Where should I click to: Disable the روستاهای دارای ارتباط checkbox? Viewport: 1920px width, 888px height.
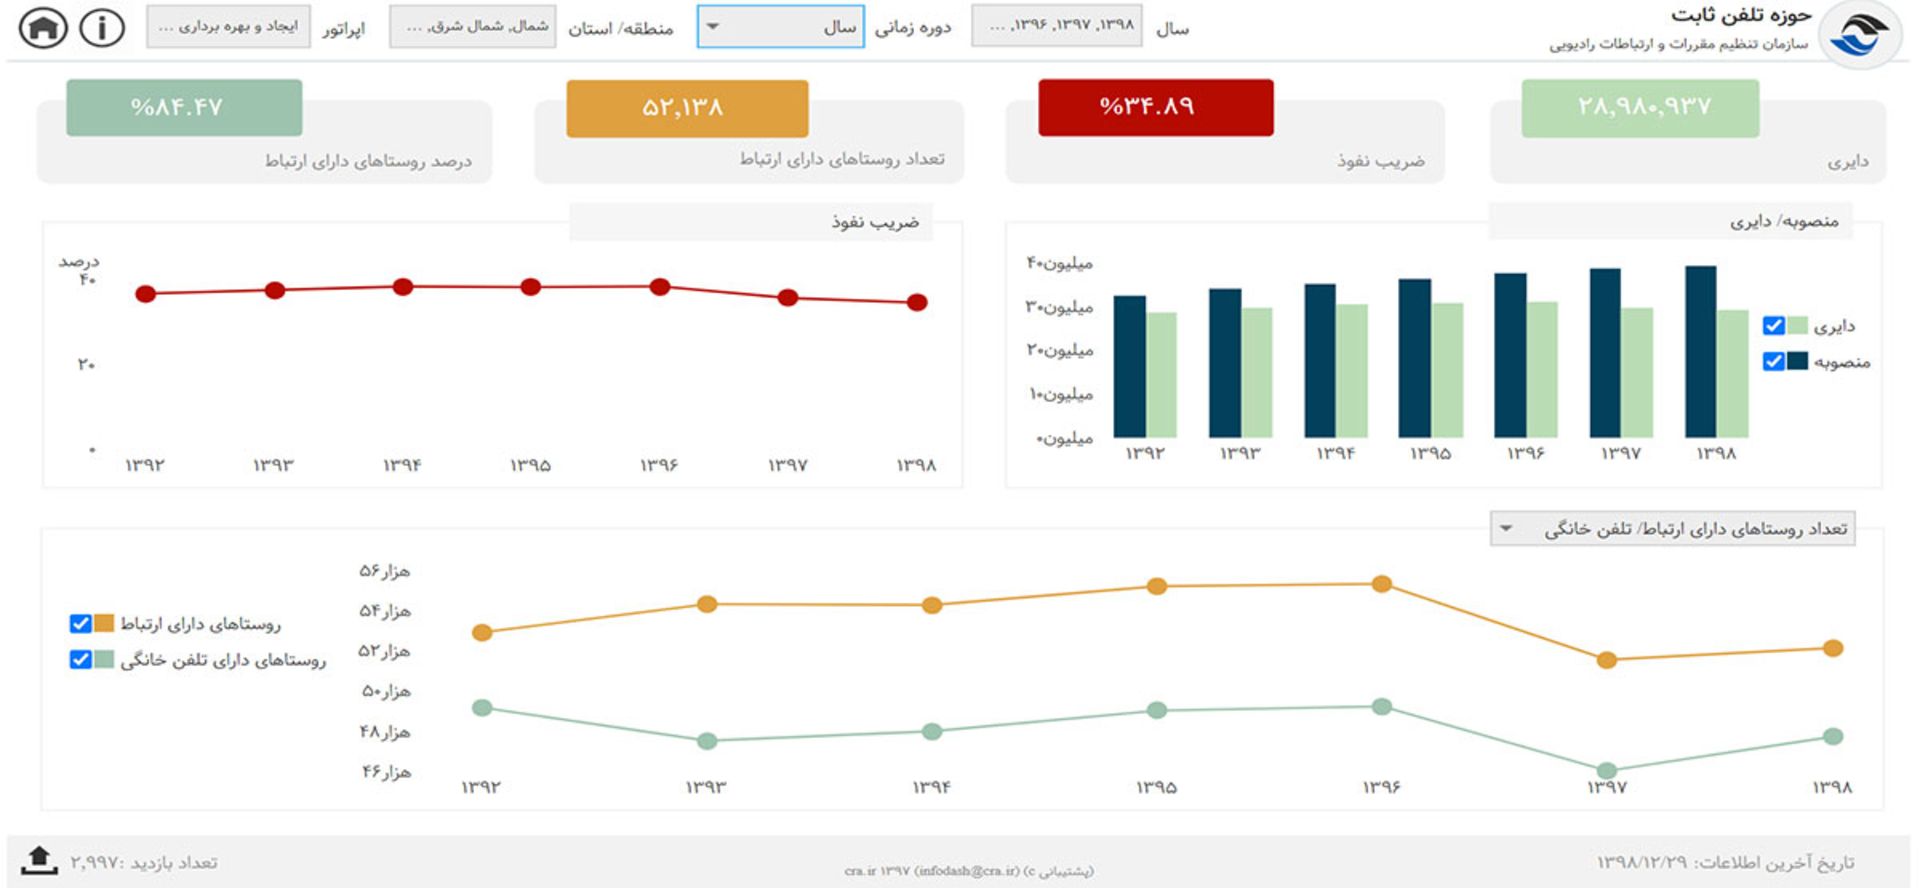click(80, 624)
